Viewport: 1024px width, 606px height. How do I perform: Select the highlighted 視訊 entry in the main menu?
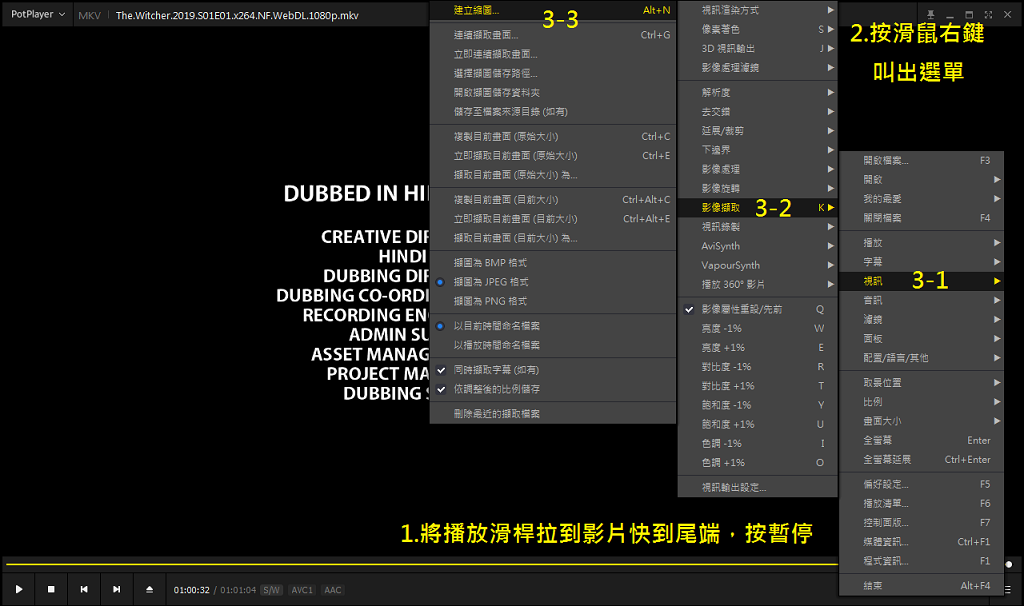coord(921,281)
